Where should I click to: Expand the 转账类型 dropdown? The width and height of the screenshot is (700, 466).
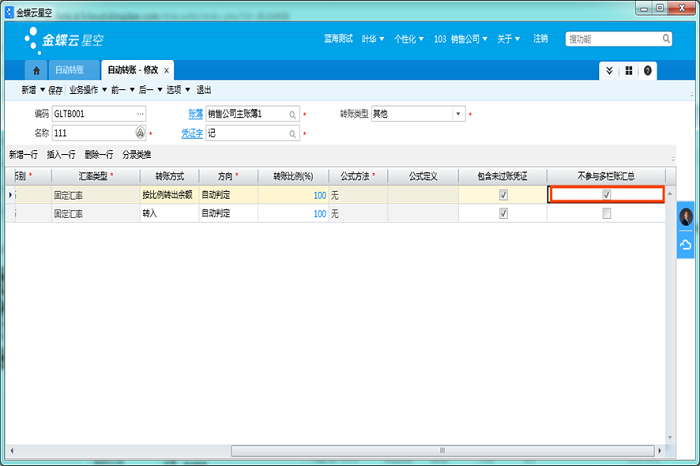[459, 114]
